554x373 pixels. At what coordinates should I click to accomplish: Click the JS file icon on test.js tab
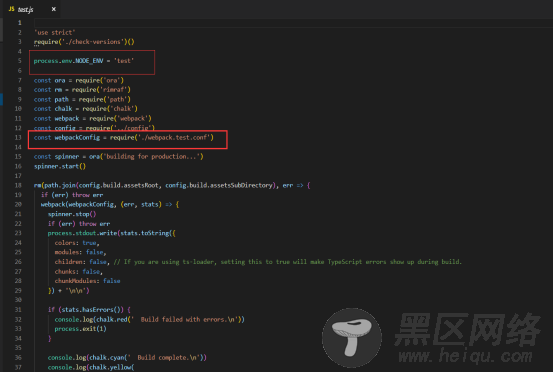click(12, 9)
